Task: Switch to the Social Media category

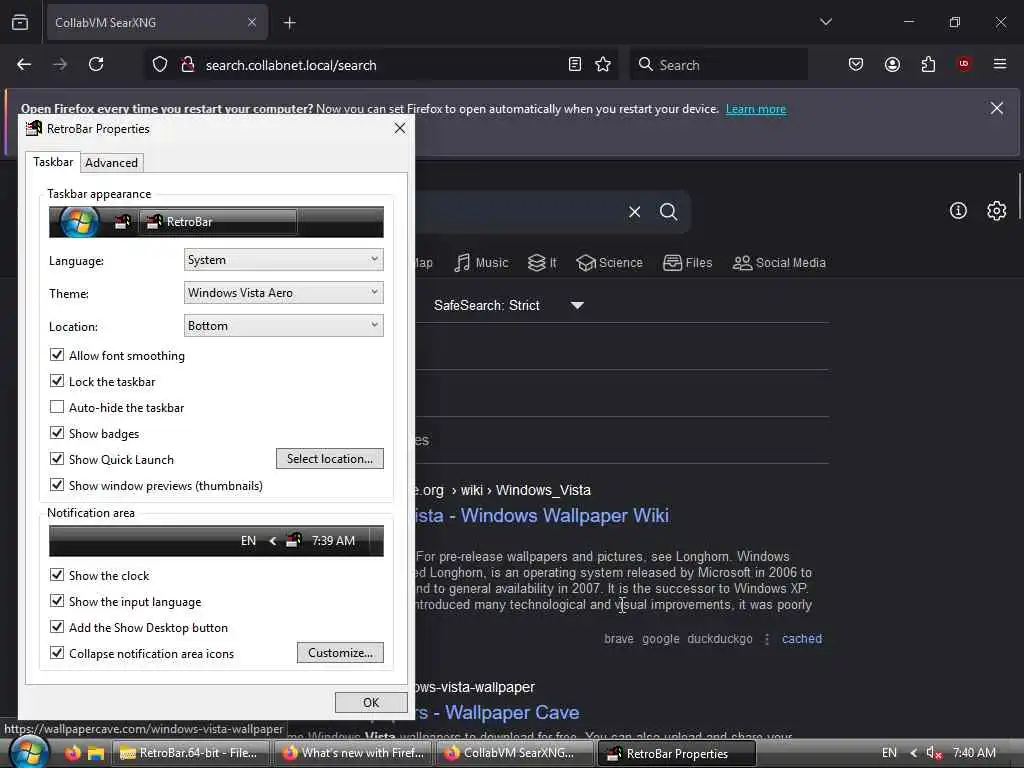Action: click(779, 263)
